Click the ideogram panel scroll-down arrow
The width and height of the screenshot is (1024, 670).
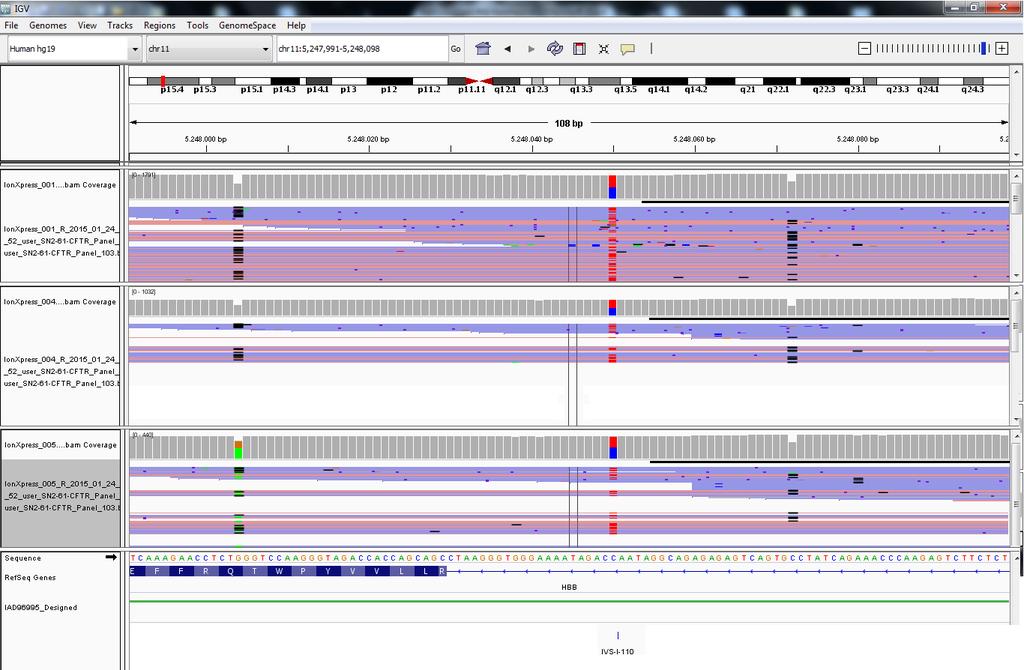tap(1016, 155)
